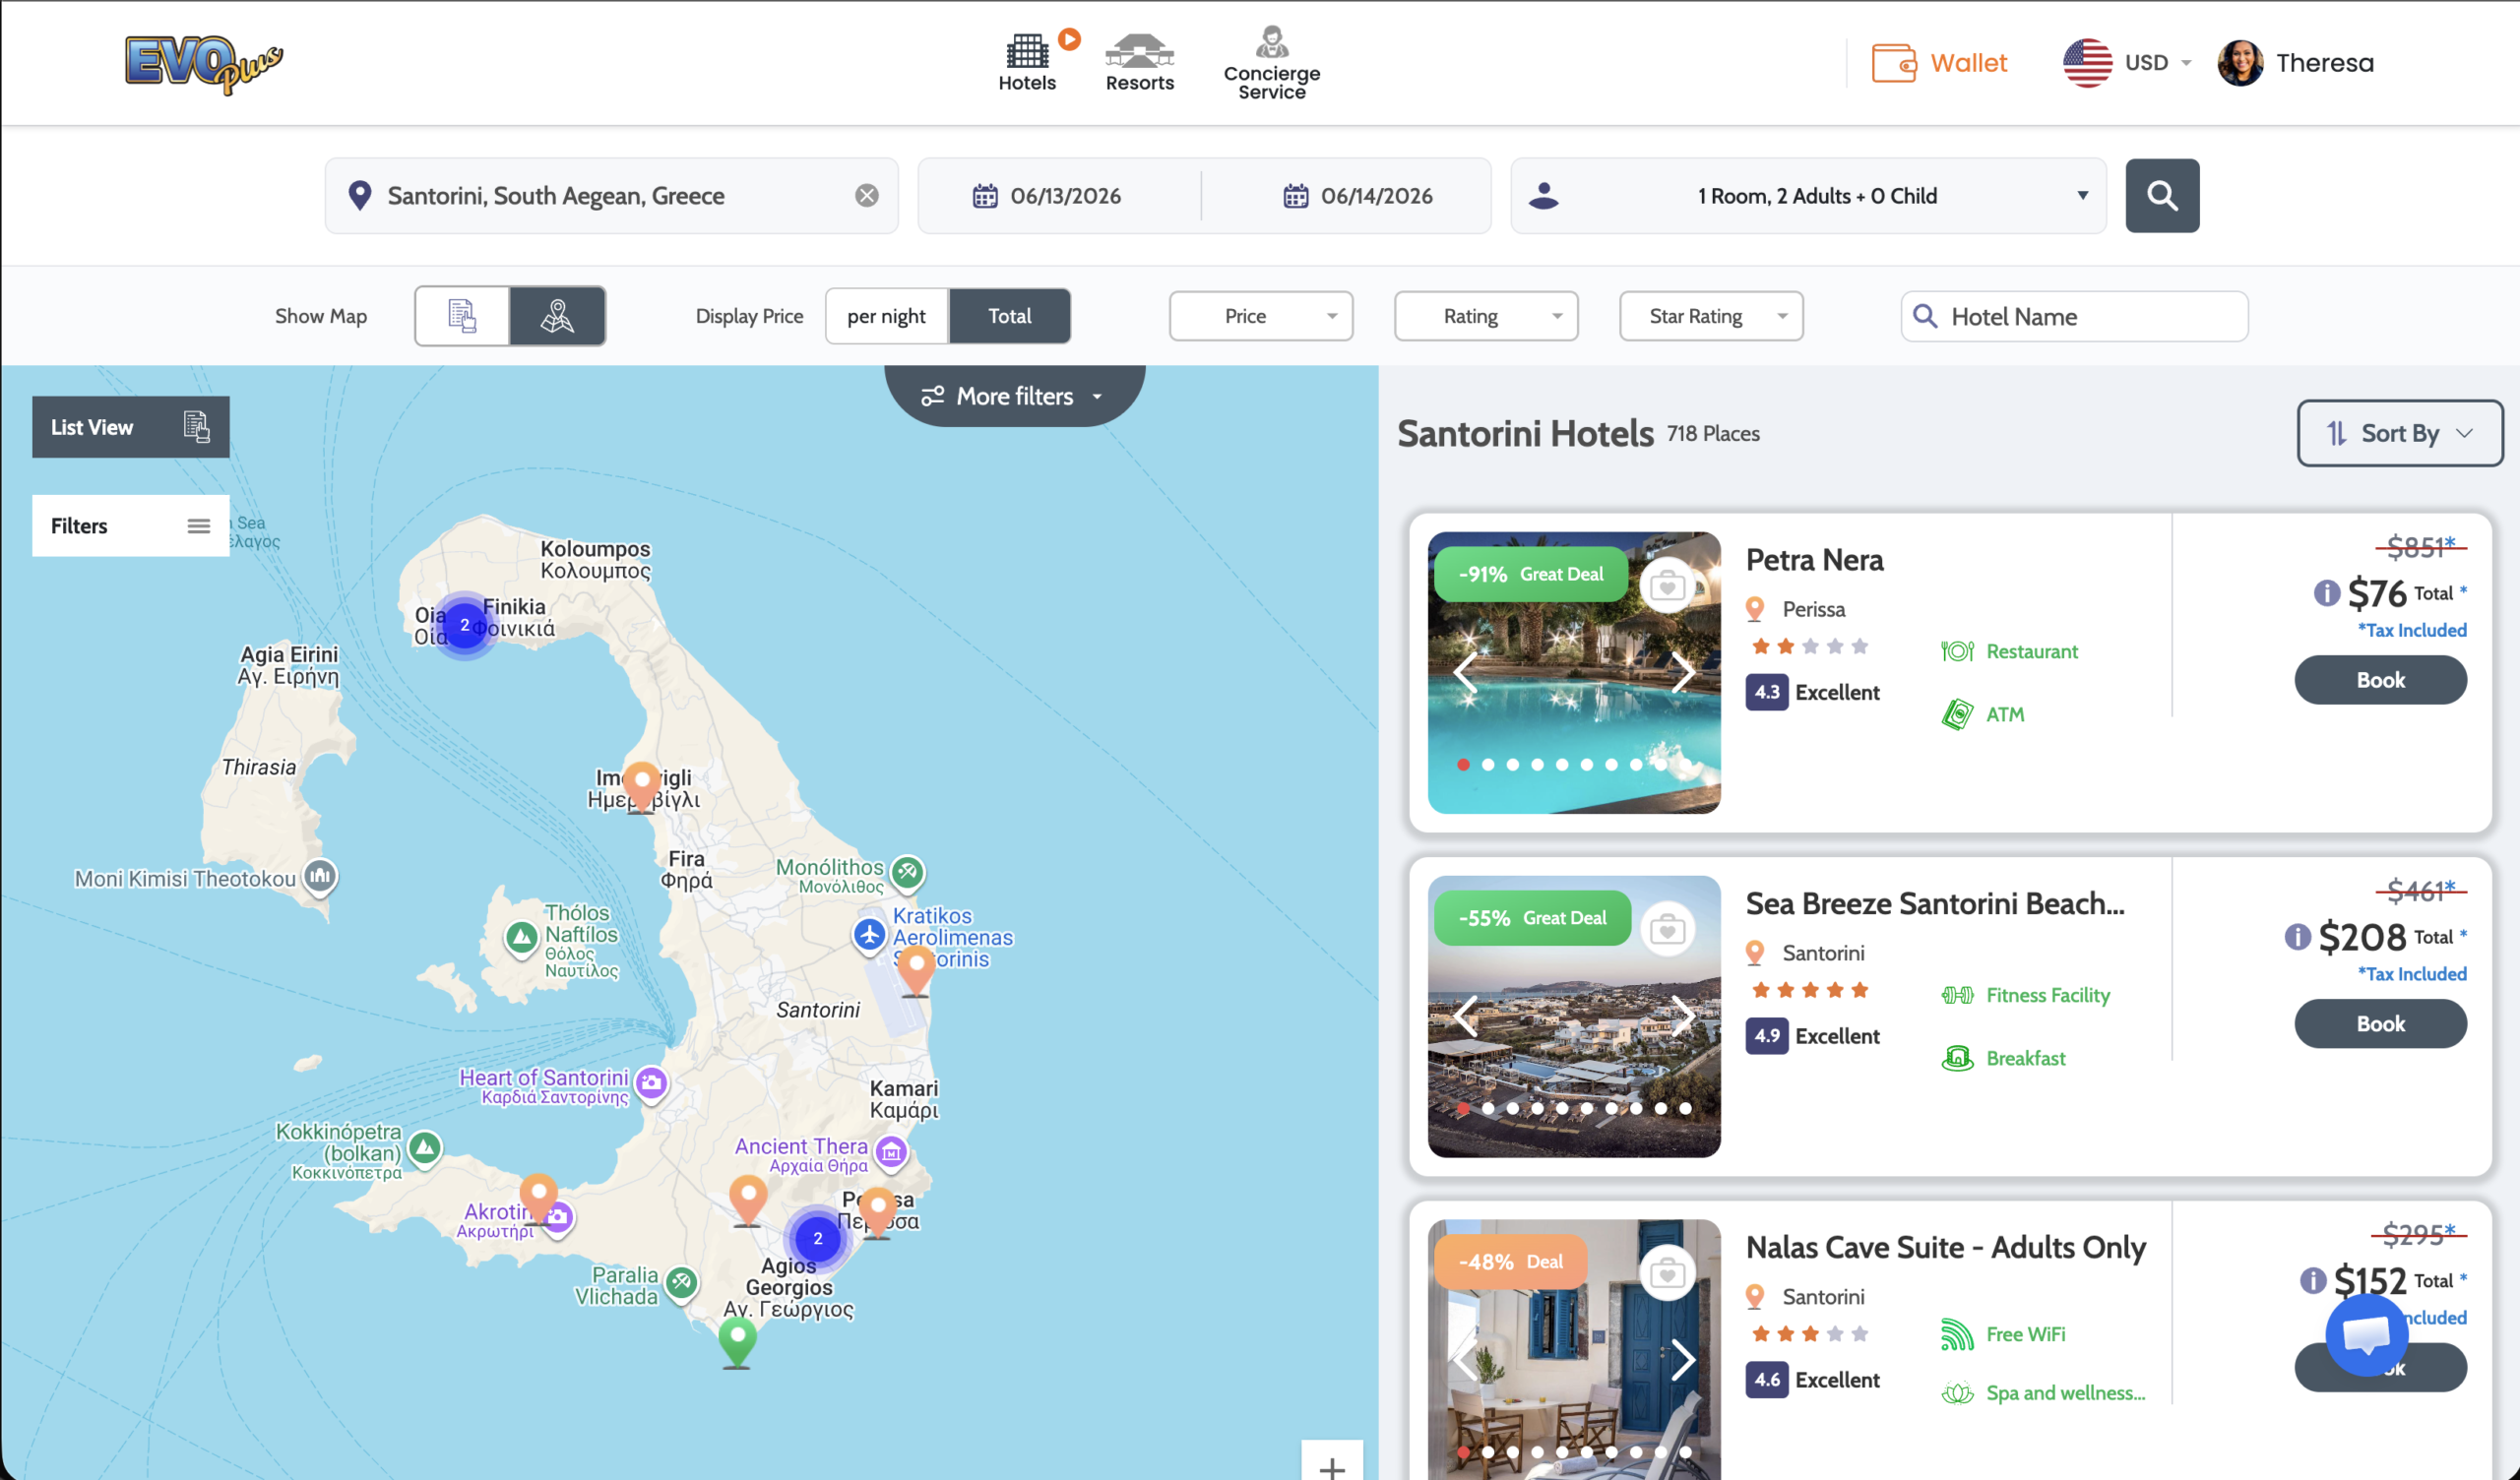Set display price to Total
Image resolution: width=2520 pixels, height=1480 pixels.
pos(1009,316)
